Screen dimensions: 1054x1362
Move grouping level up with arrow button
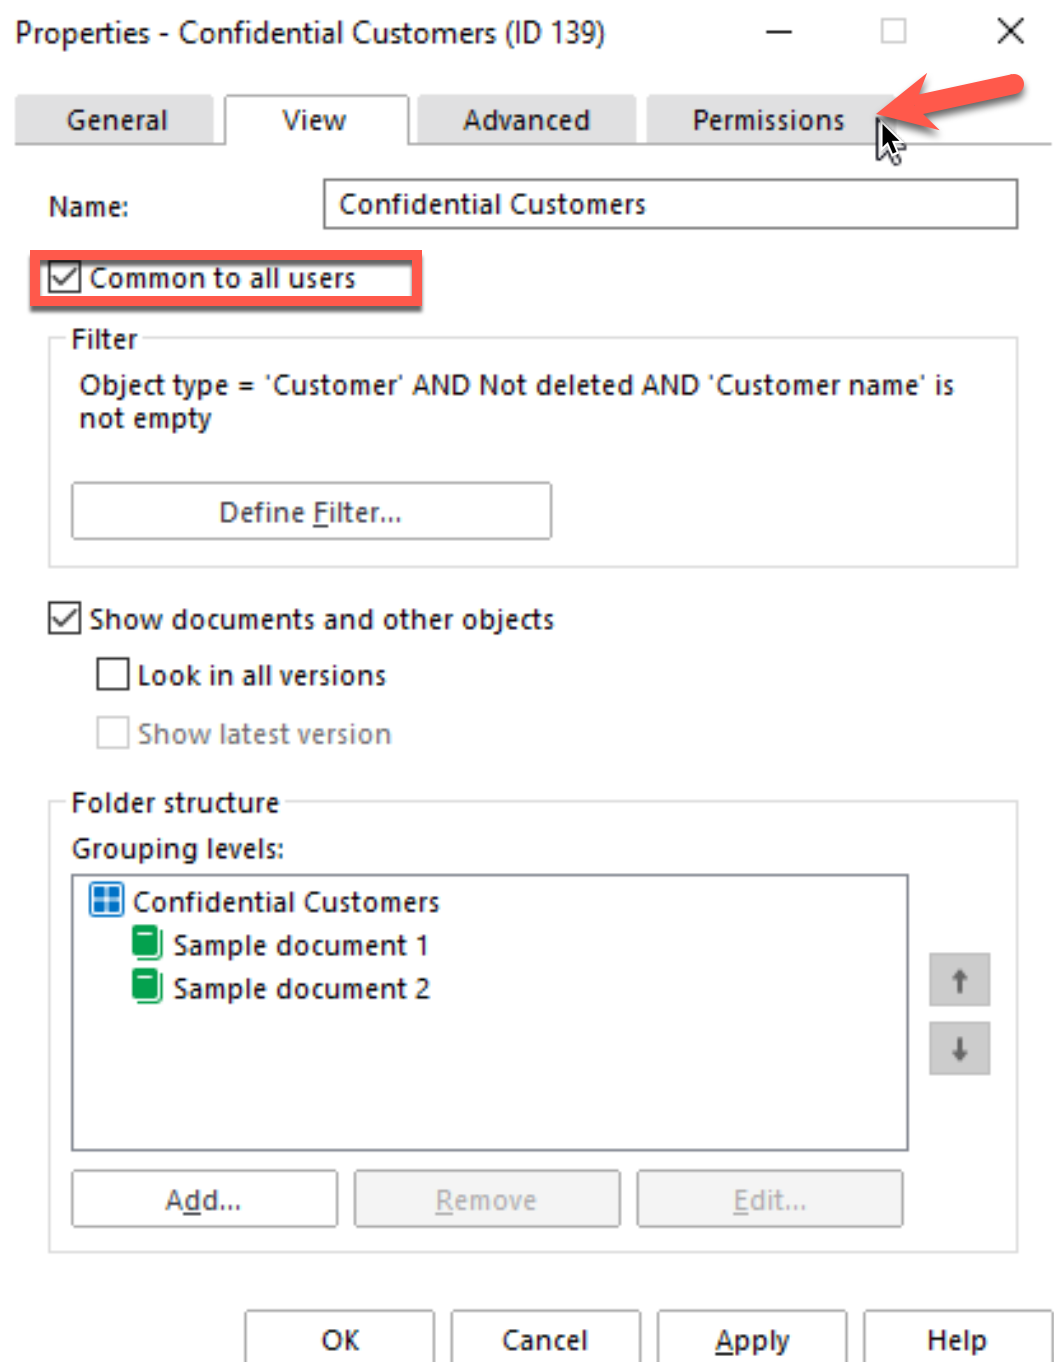point(959,980)
